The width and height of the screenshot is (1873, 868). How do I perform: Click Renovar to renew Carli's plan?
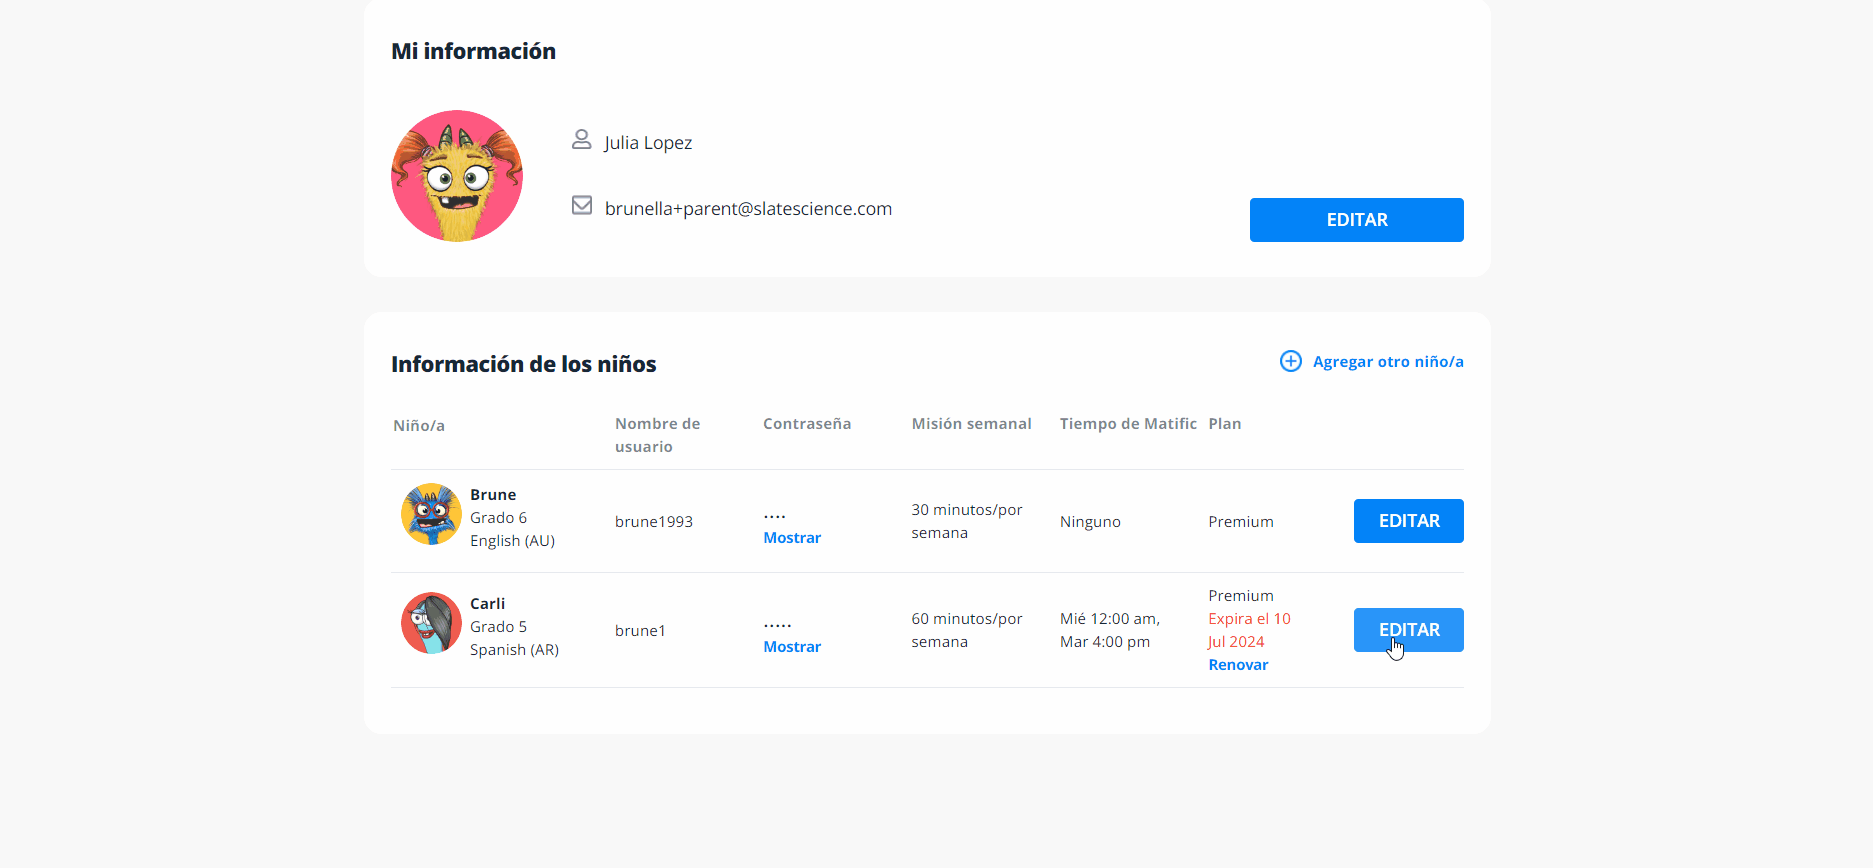click(1237, 665)
